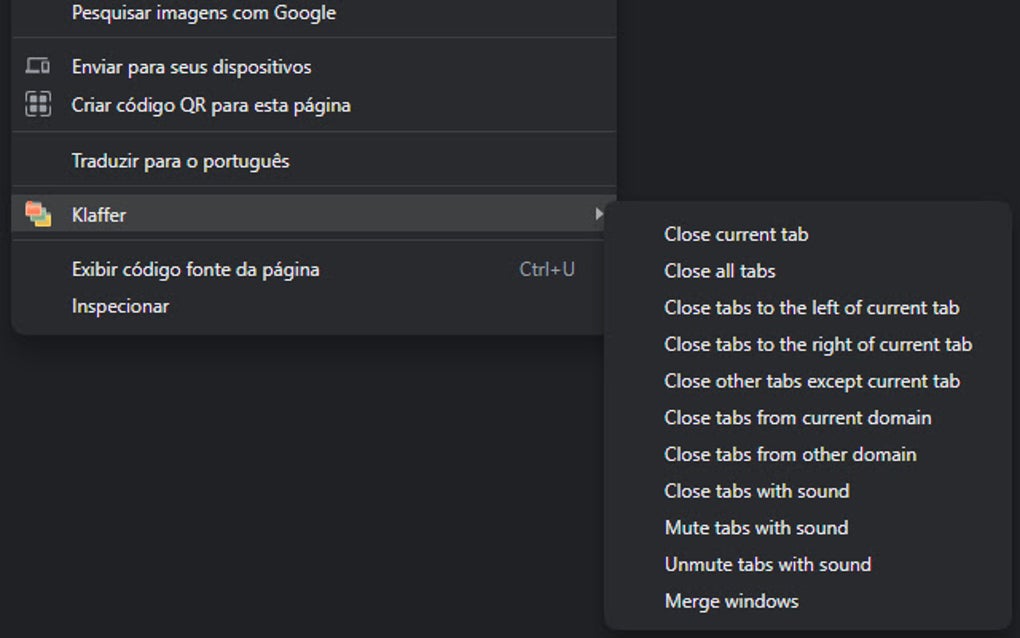1020x638 pixels.
Task: Choose Close current tab
Action: [x=737, y=234]
